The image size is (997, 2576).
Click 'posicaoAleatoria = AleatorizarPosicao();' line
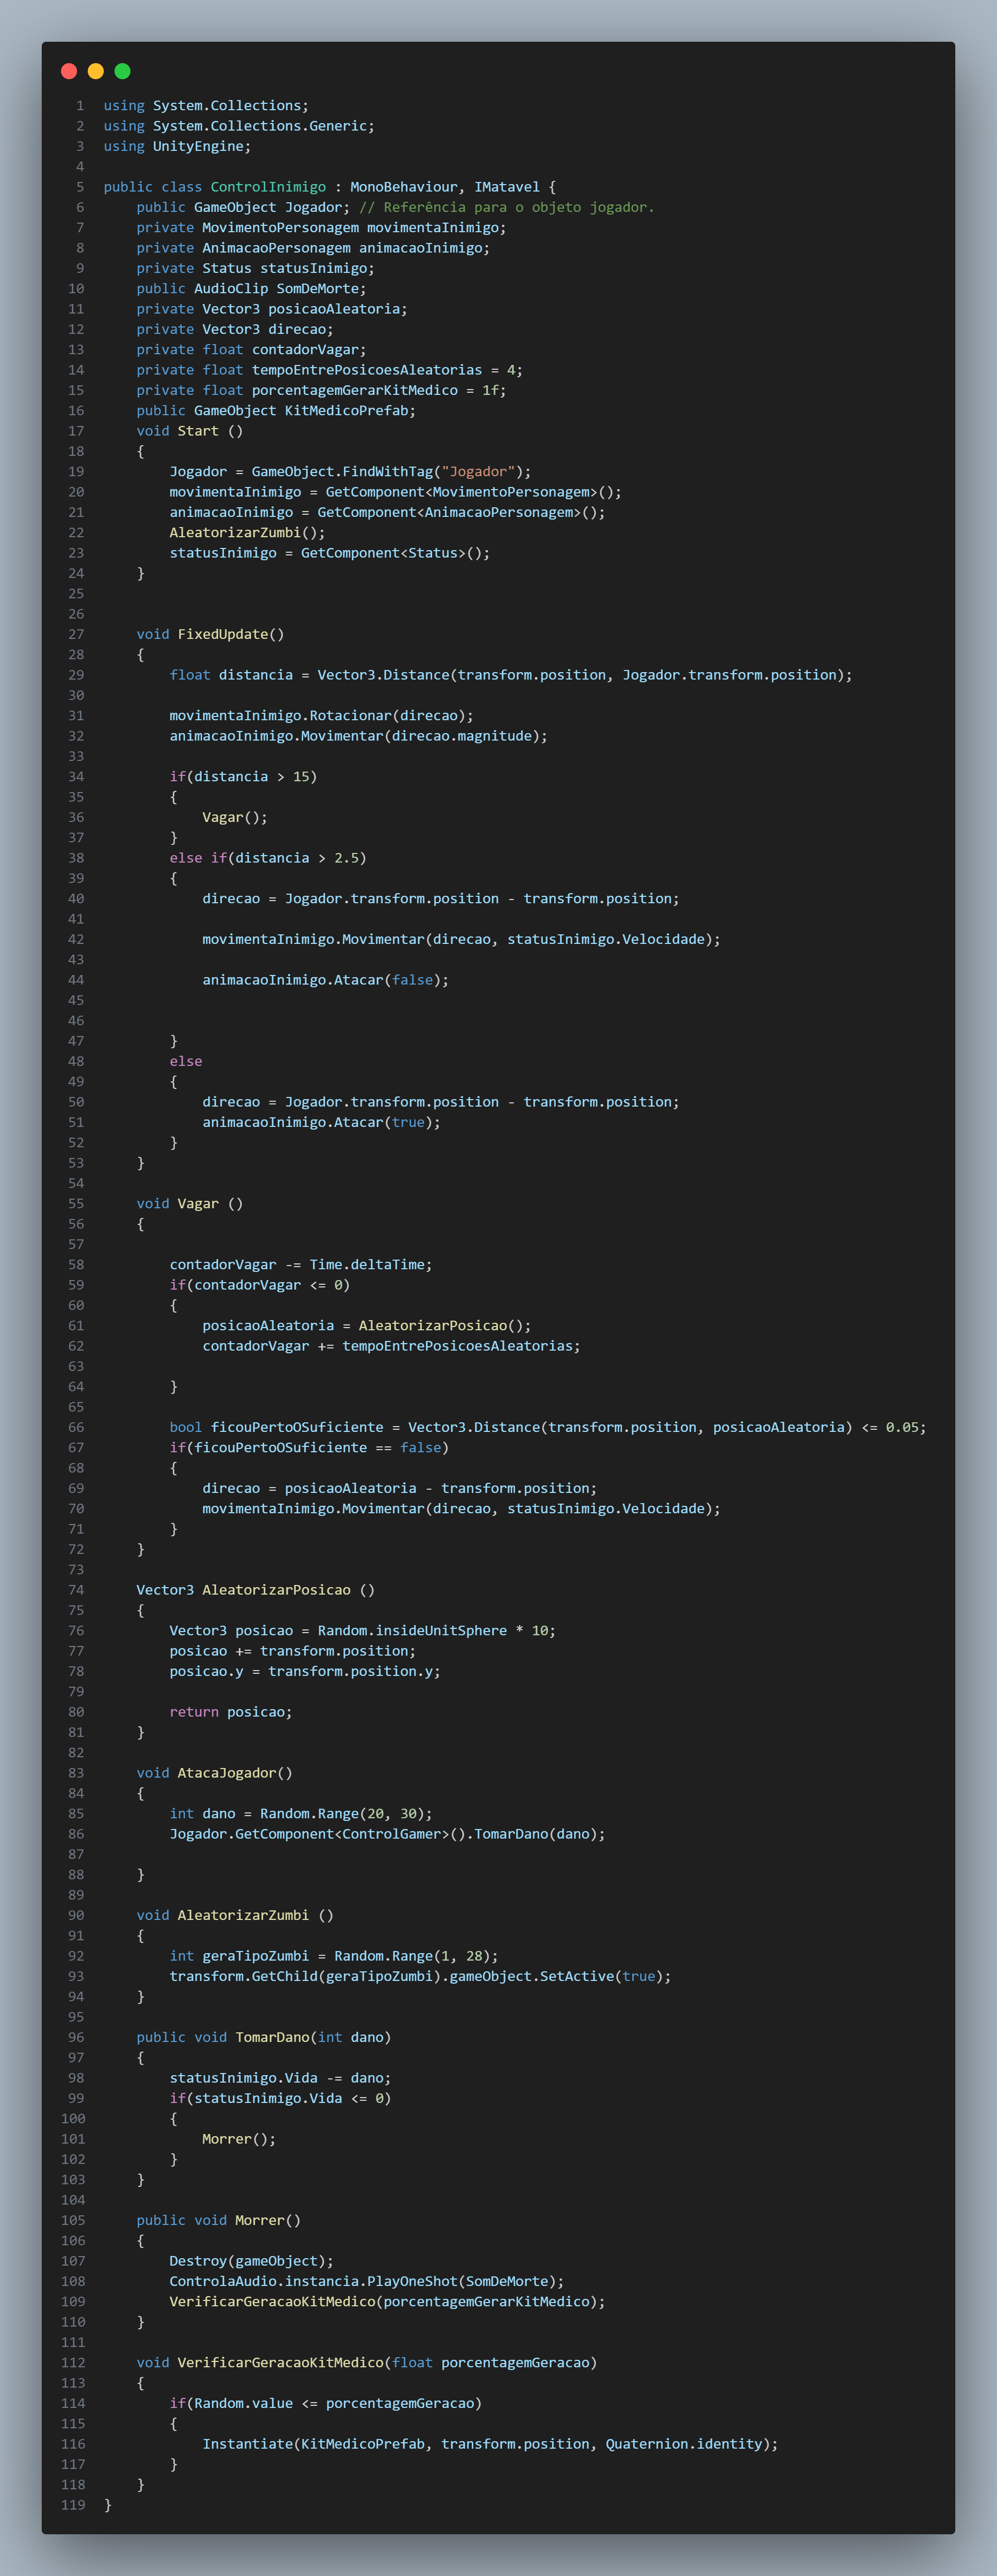[x=367, y=1326]
